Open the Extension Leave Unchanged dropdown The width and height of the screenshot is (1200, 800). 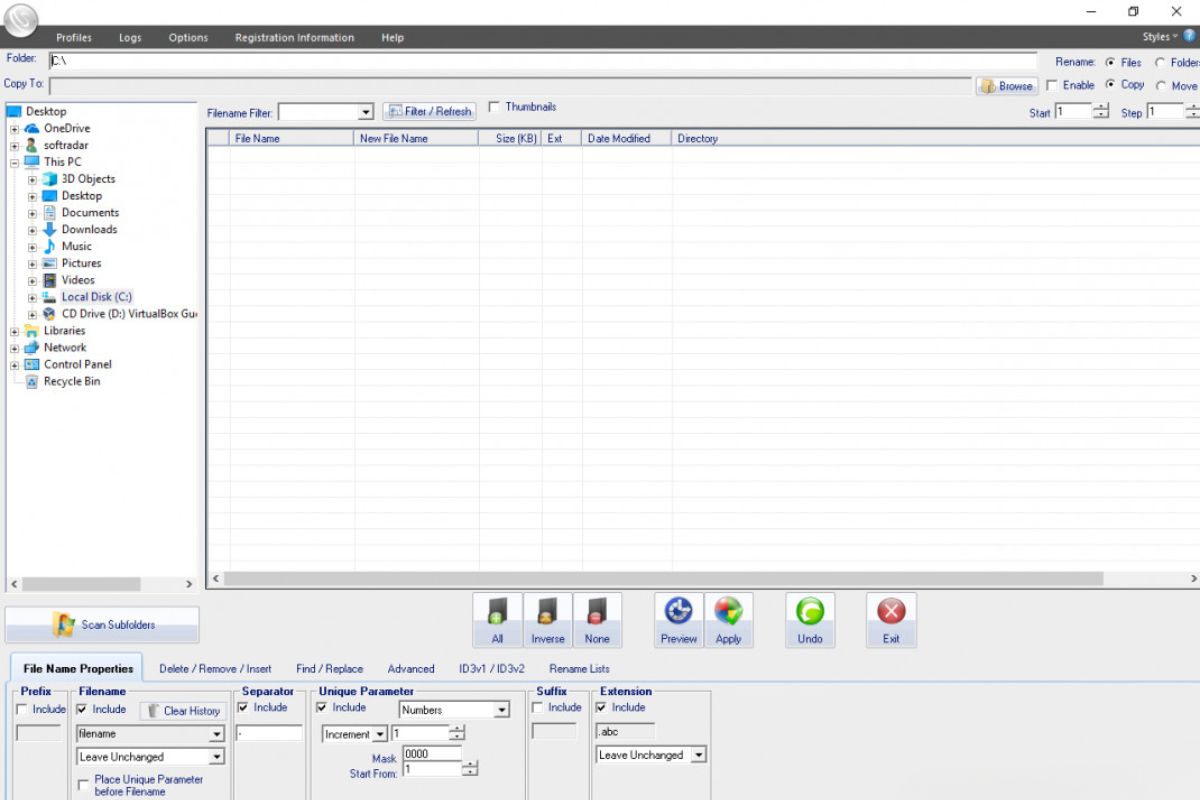click(x=698, y=755)
